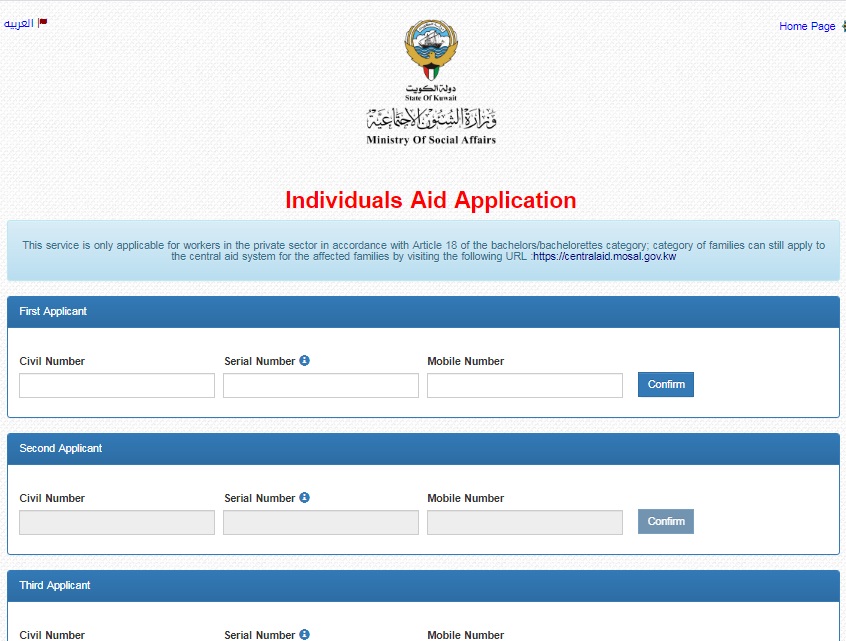
Task: Click Third Applicant Mobile Number label
Action: pyautogui.click(x=466, y=635)
